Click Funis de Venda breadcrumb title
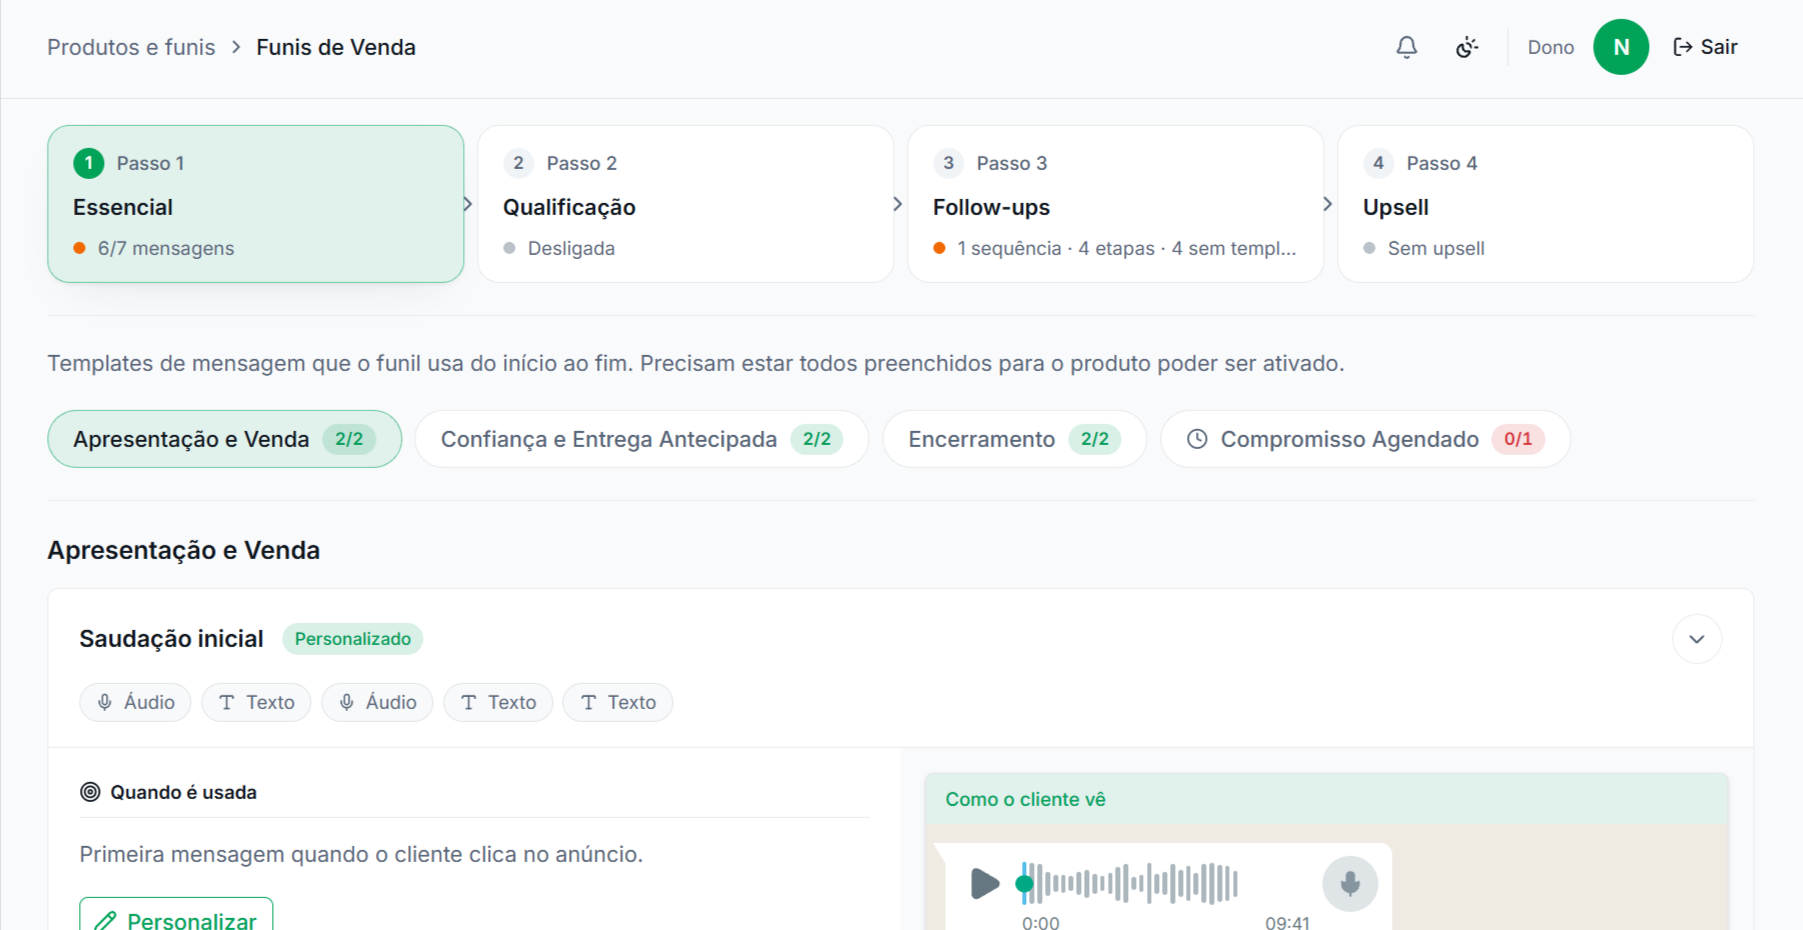Screen dimensions: 1803x930 coord(336,47)
